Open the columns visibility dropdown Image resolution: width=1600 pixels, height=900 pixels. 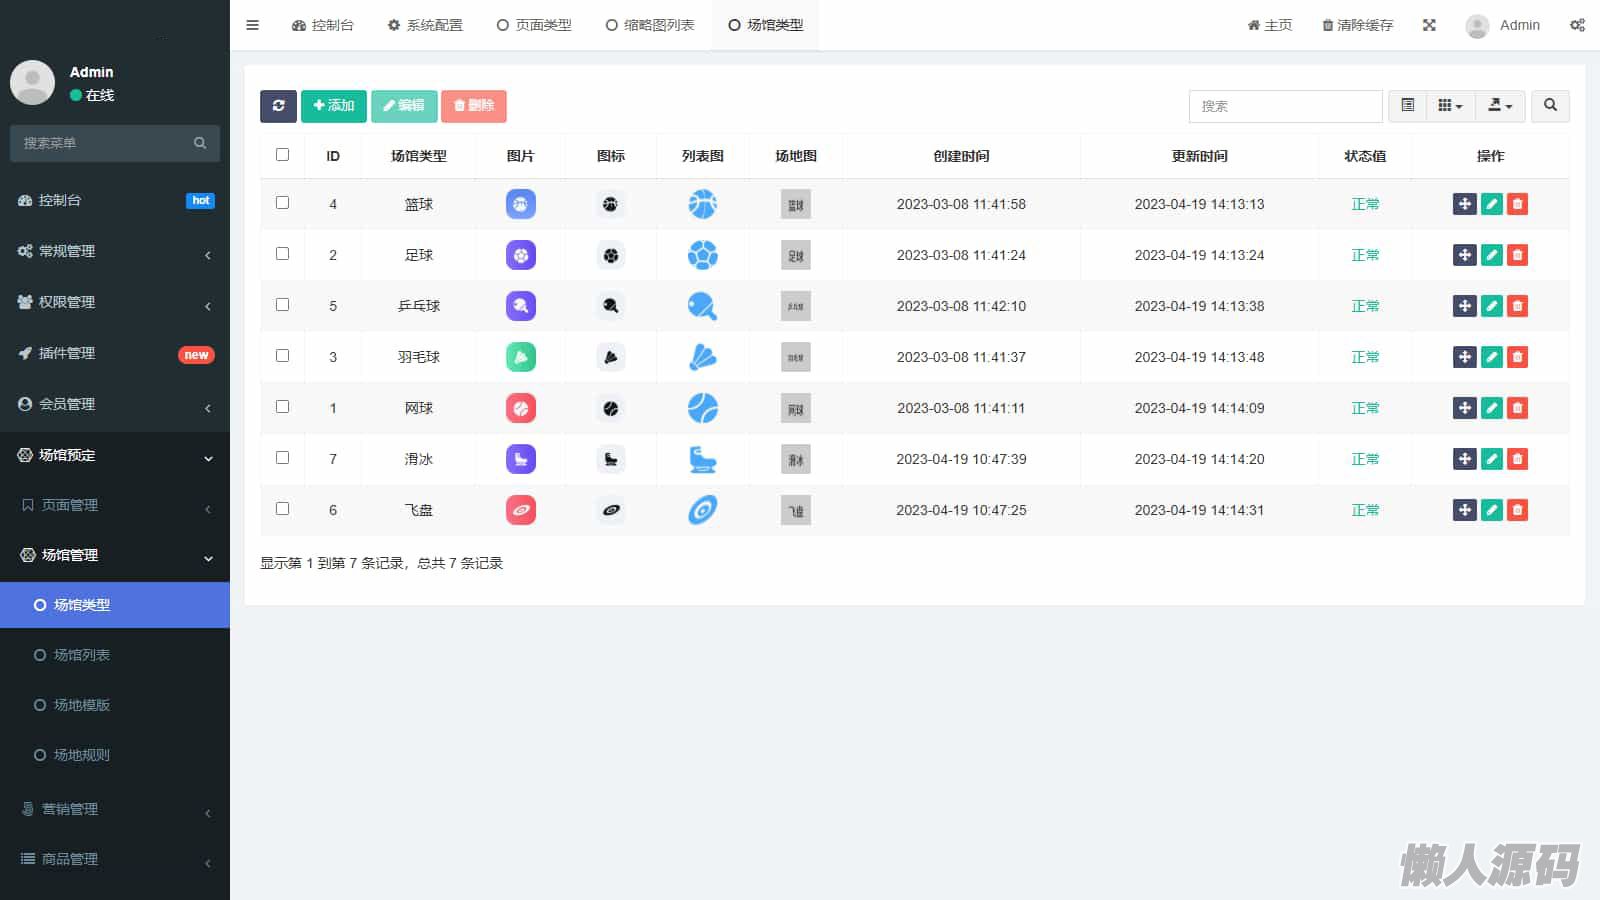[x=1450, y=106]
